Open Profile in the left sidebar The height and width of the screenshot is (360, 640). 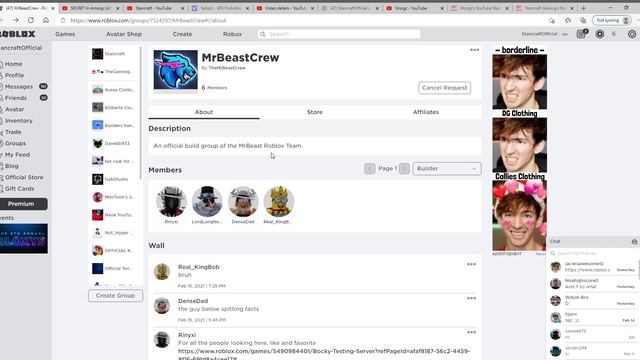coord(14,76)
